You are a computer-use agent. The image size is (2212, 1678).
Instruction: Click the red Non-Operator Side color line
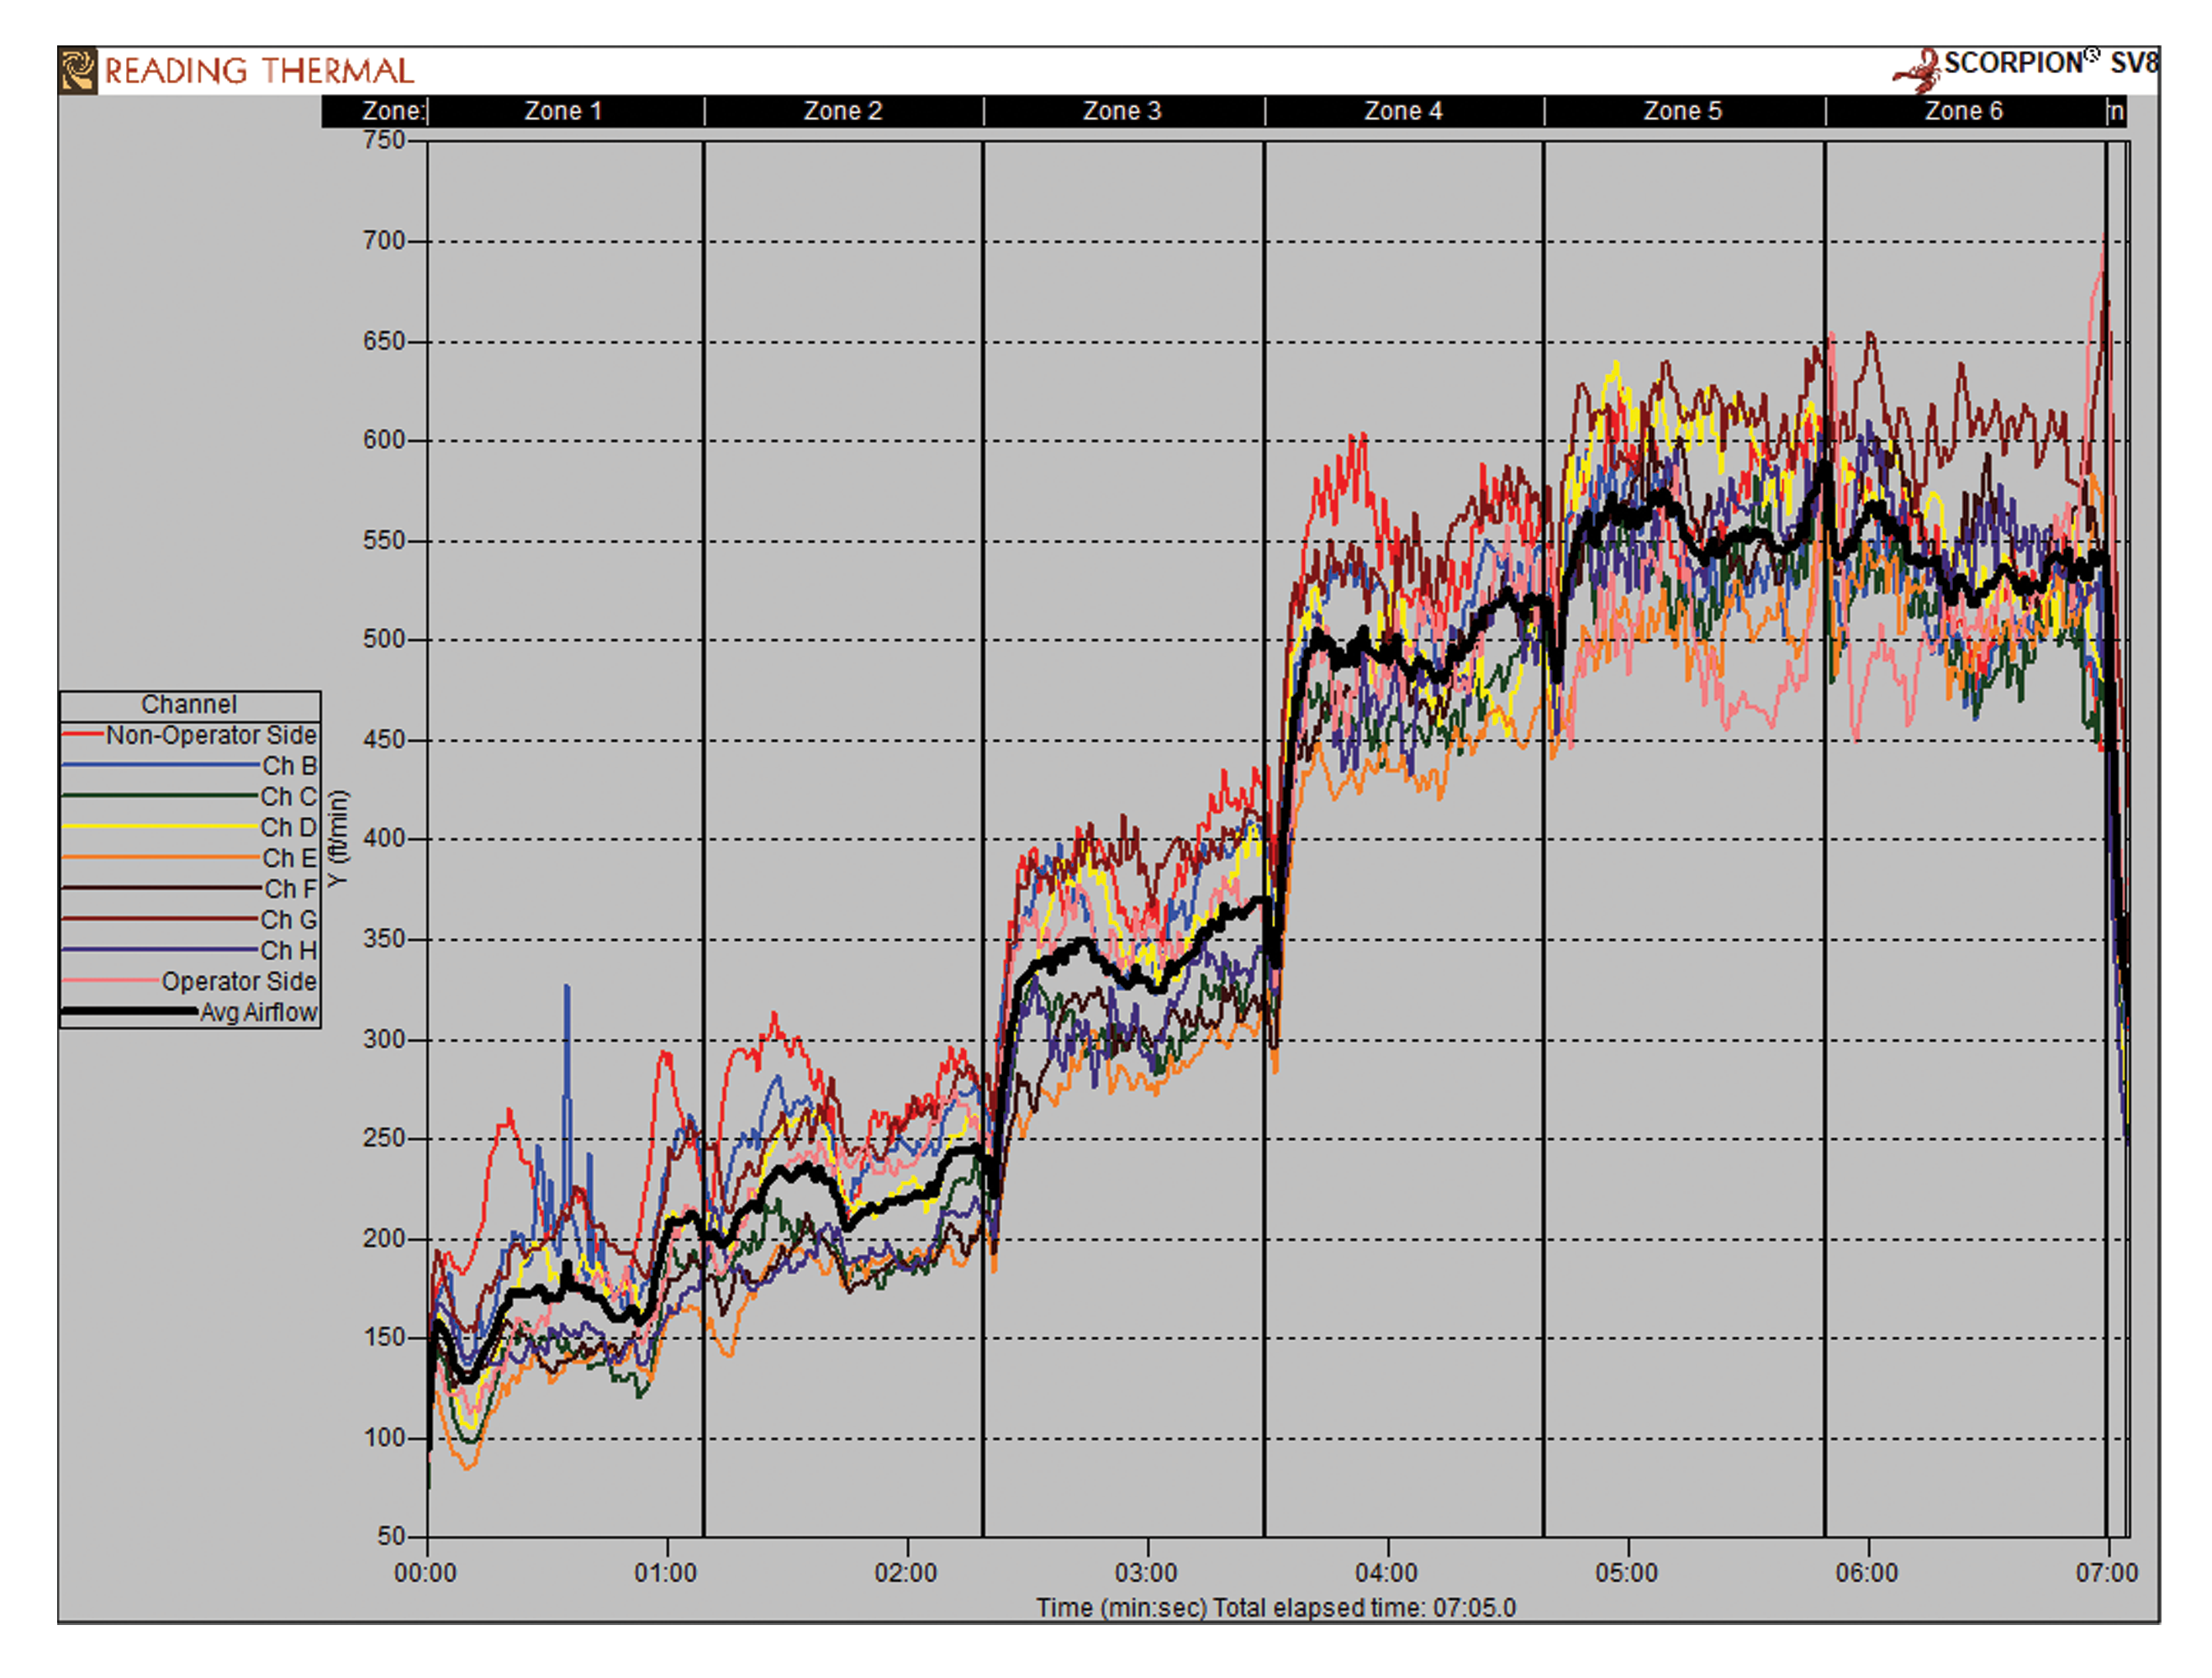tap(83, 736)
